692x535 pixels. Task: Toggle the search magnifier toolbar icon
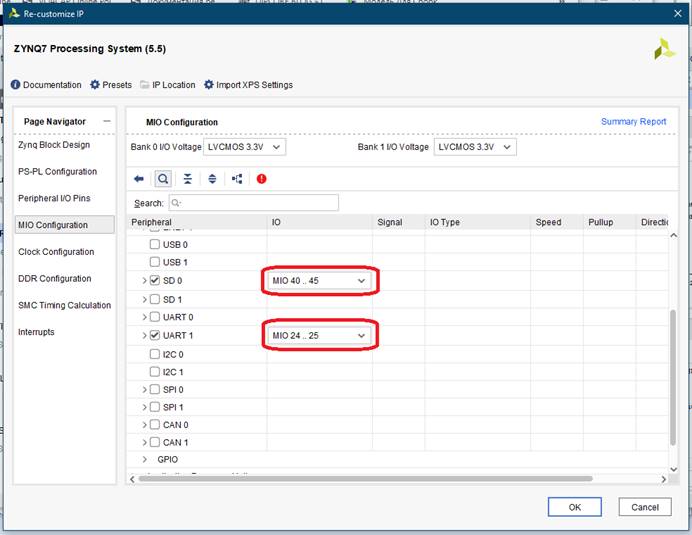(162, 179)
